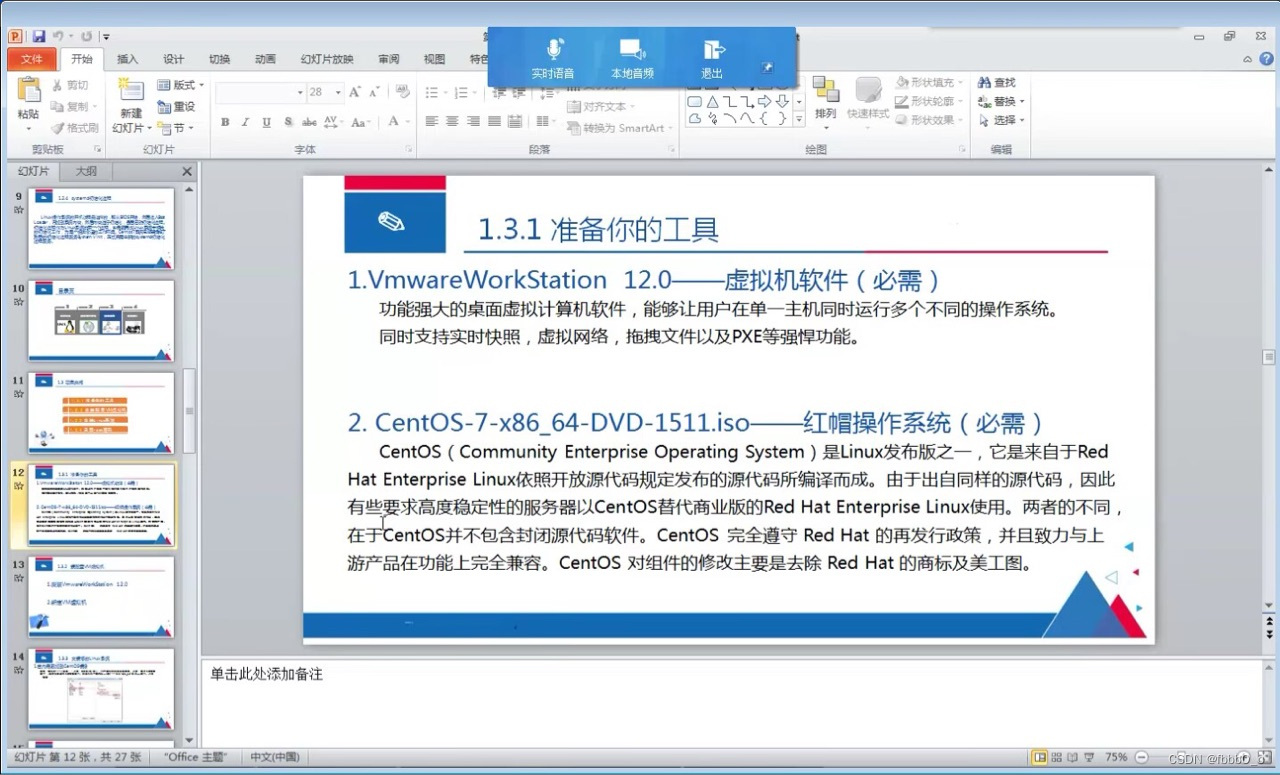
Task: Align text right in paragraph group
Action: [473, 121]
